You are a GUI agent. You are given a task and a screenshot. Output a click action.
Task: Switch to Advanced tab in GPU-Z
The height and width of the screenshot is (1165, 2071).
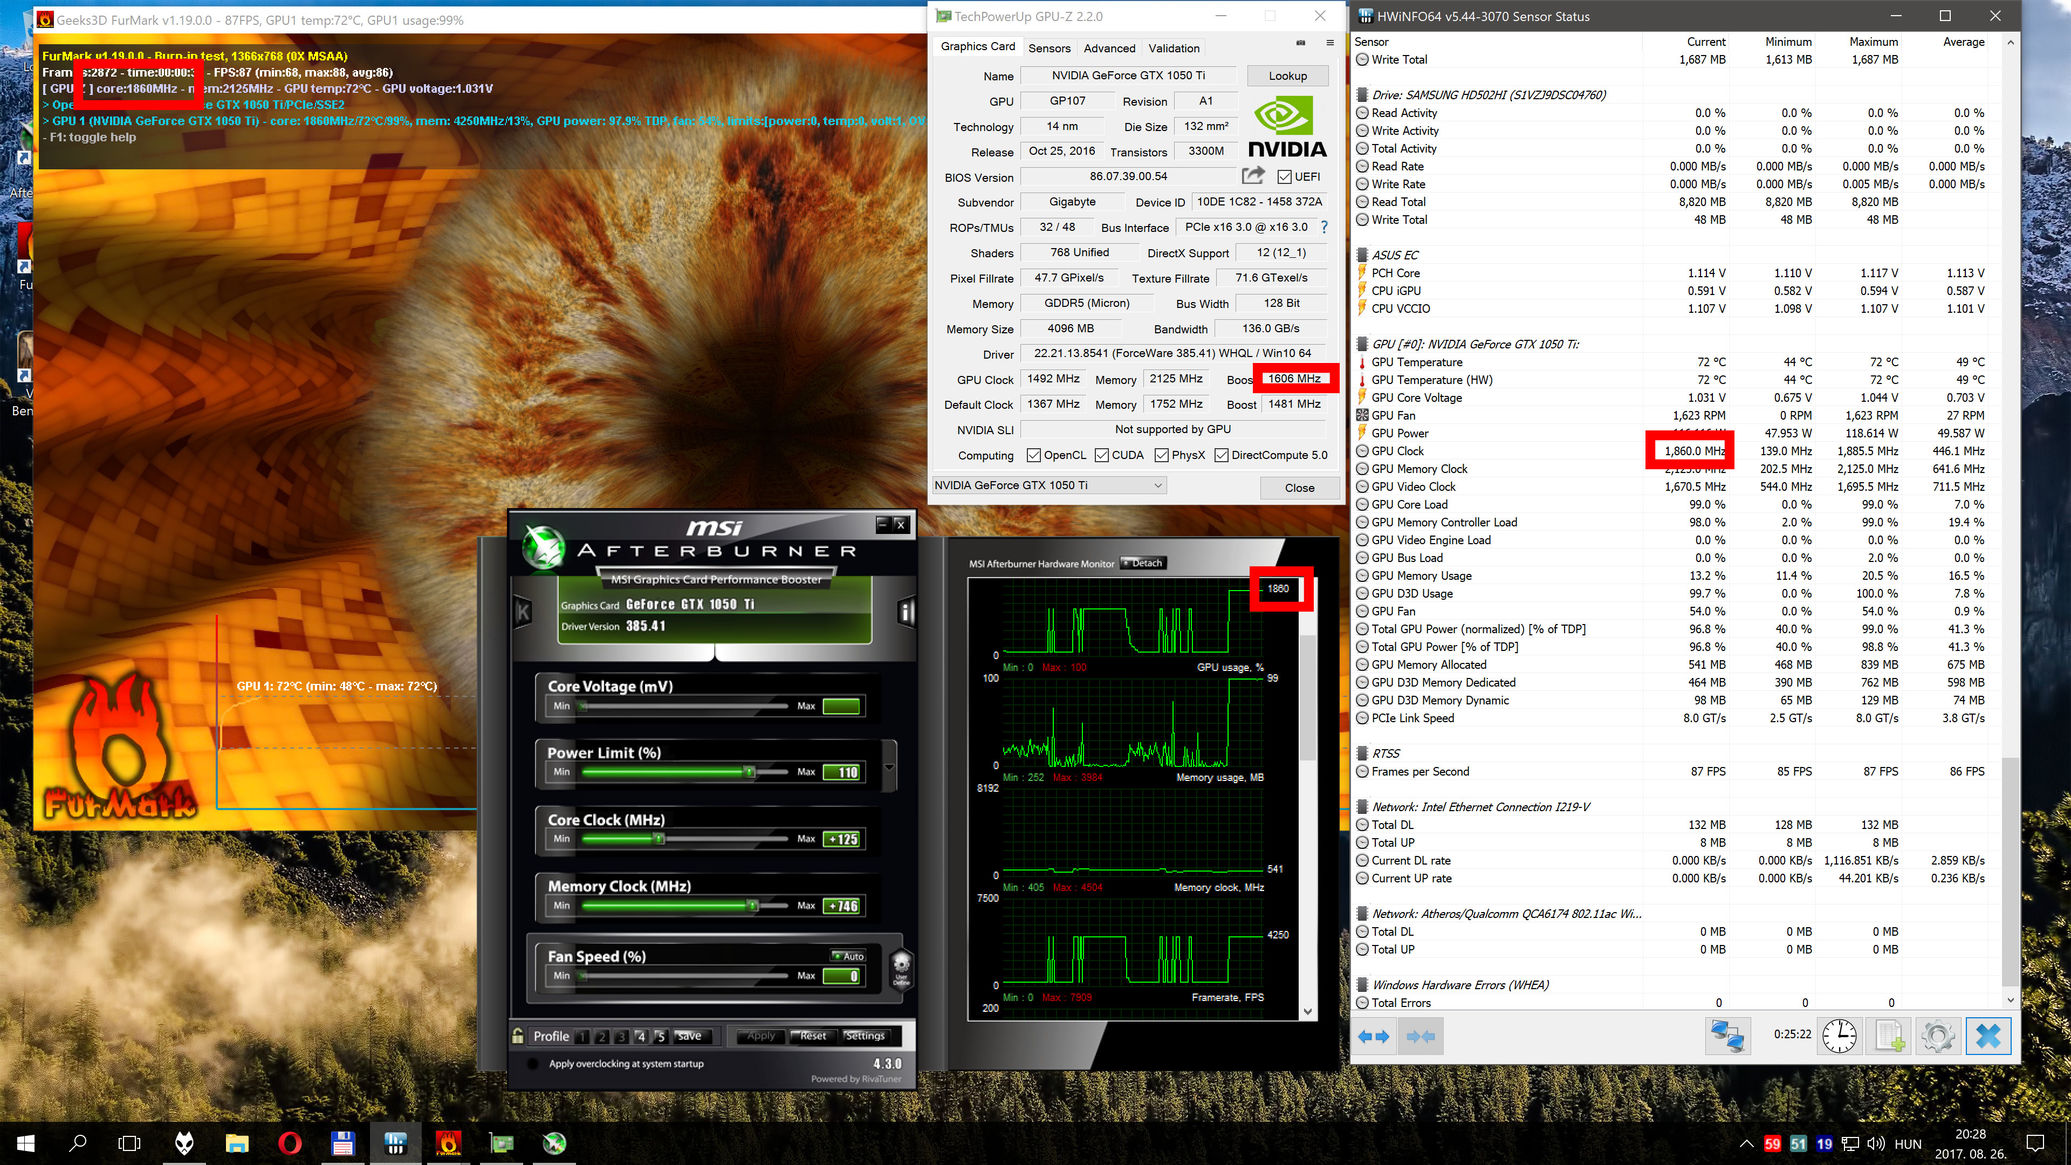1109,48
